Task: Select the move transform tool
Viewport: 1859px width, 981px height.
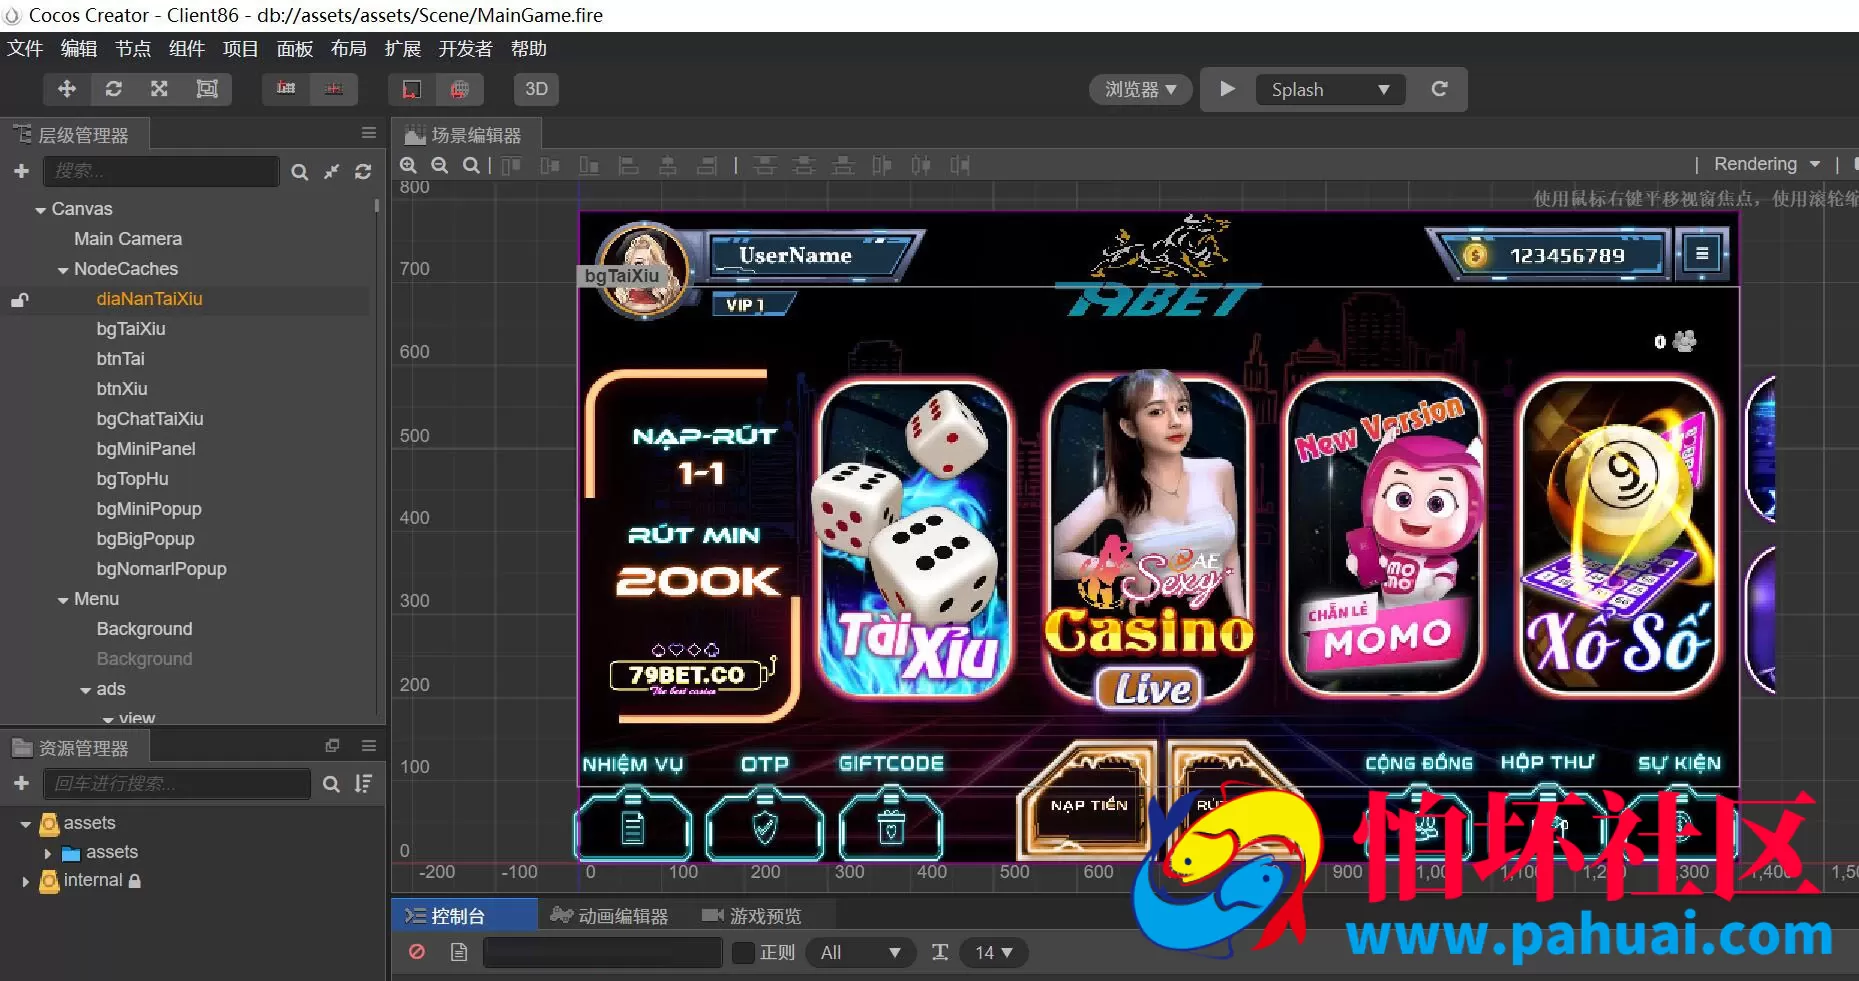Action: point(67,89)
